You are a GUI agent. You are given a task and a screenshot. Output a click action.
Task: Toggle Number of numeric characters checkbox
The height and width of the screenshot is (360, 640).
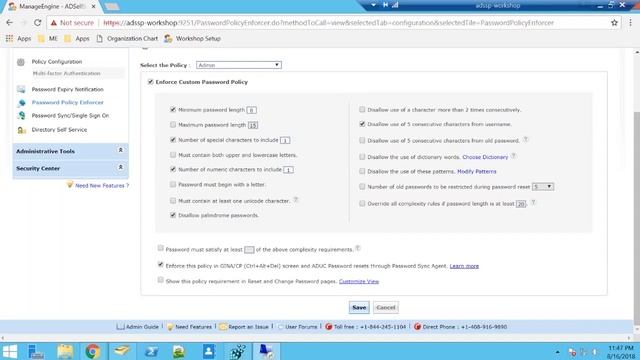[x=173, y=169]
